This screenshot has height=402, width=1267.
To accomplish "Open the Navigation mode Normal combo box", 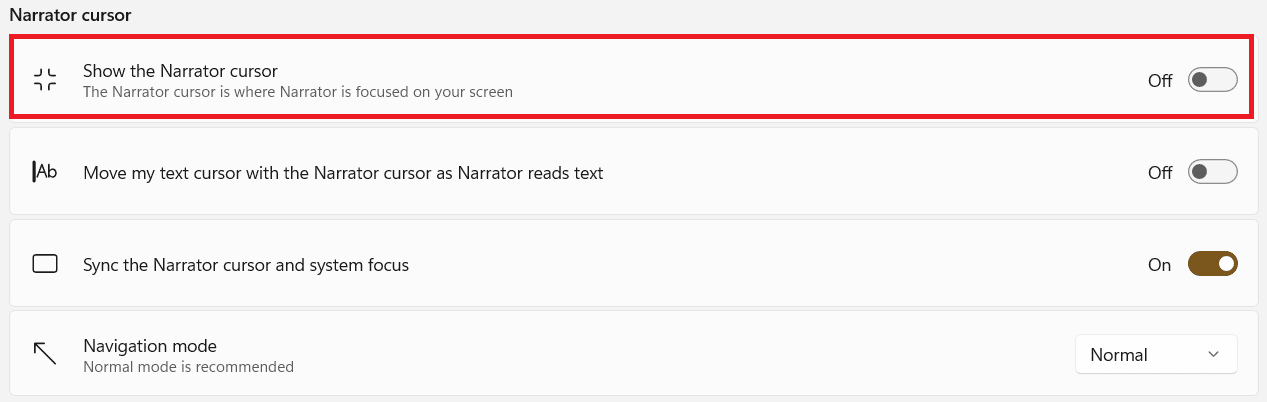I will tap(1155, 354).
